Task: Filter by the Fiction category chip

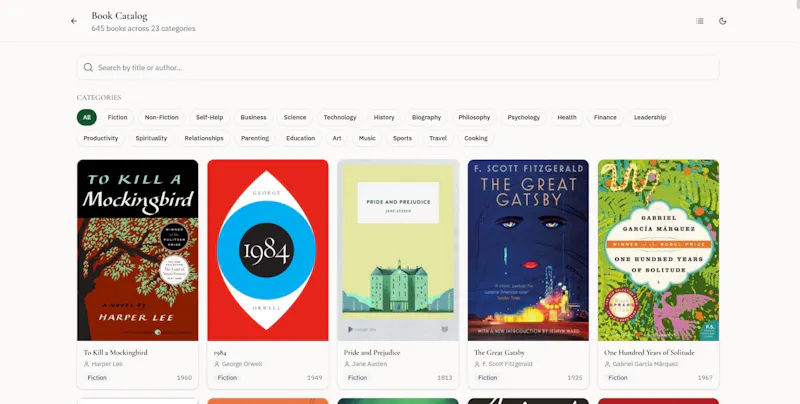Action: point(117,117)
